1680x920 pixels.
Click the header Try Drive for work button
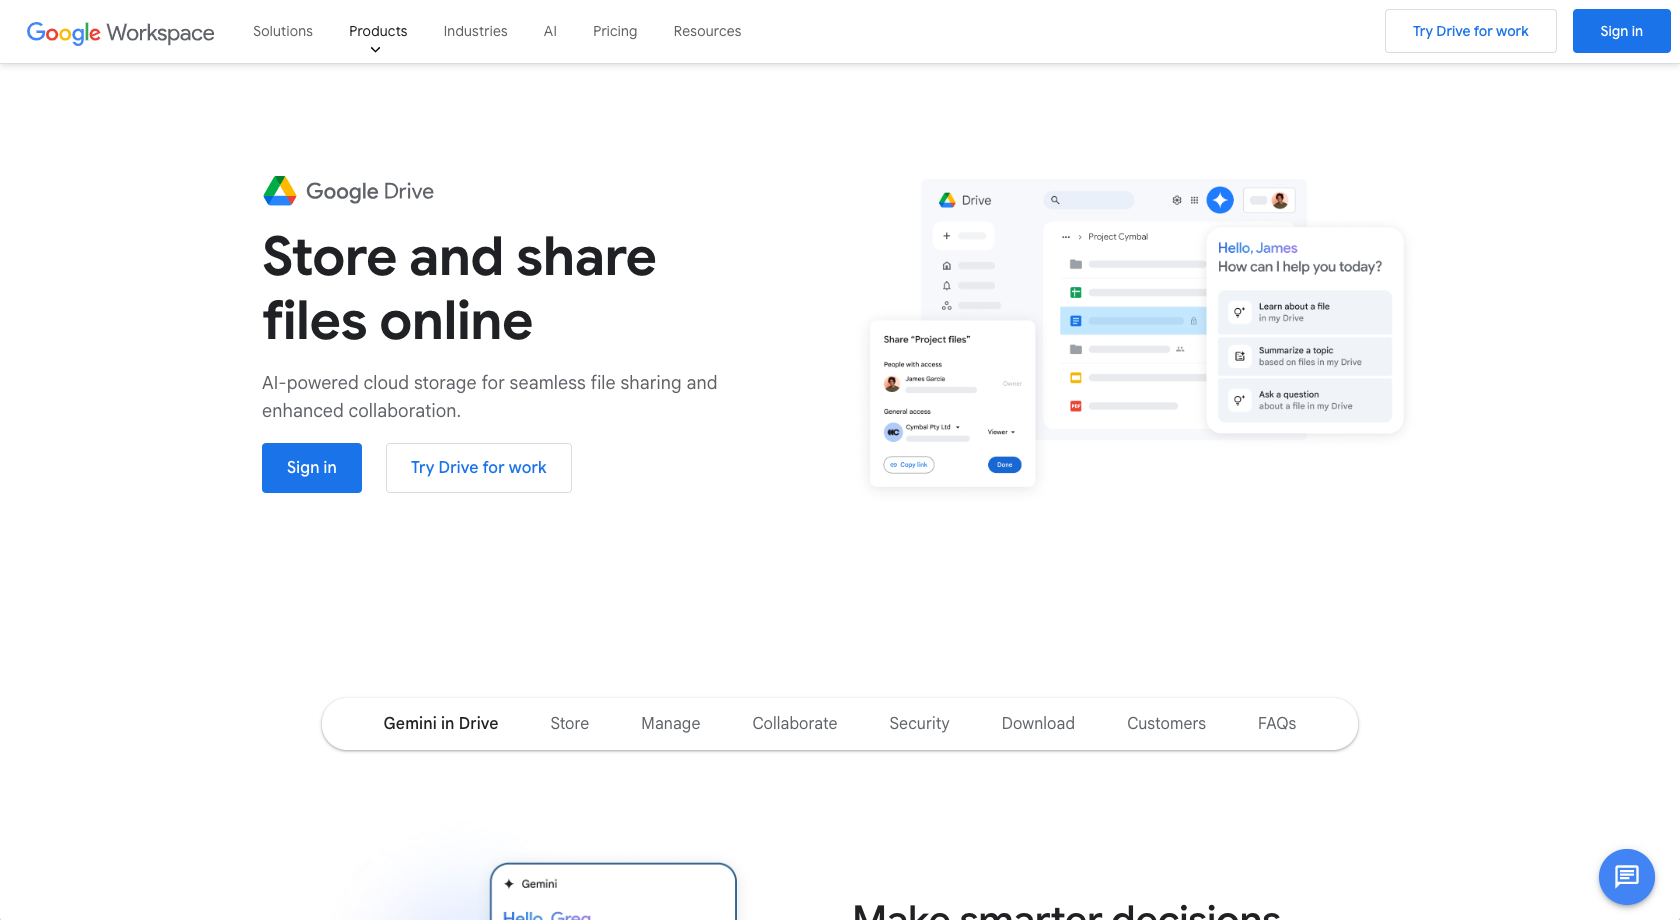coord(1470,31)
